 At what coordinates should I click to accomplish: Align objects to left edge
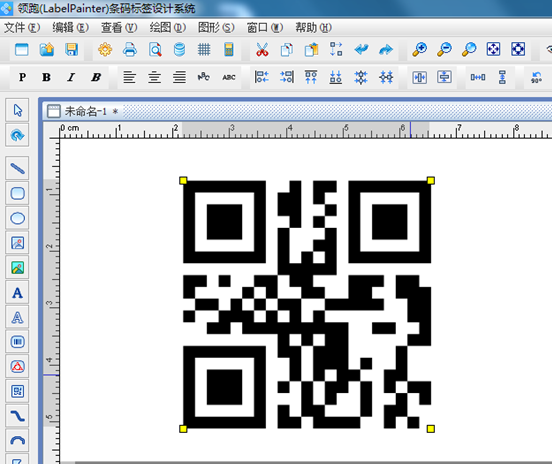[x=262, y=77]
